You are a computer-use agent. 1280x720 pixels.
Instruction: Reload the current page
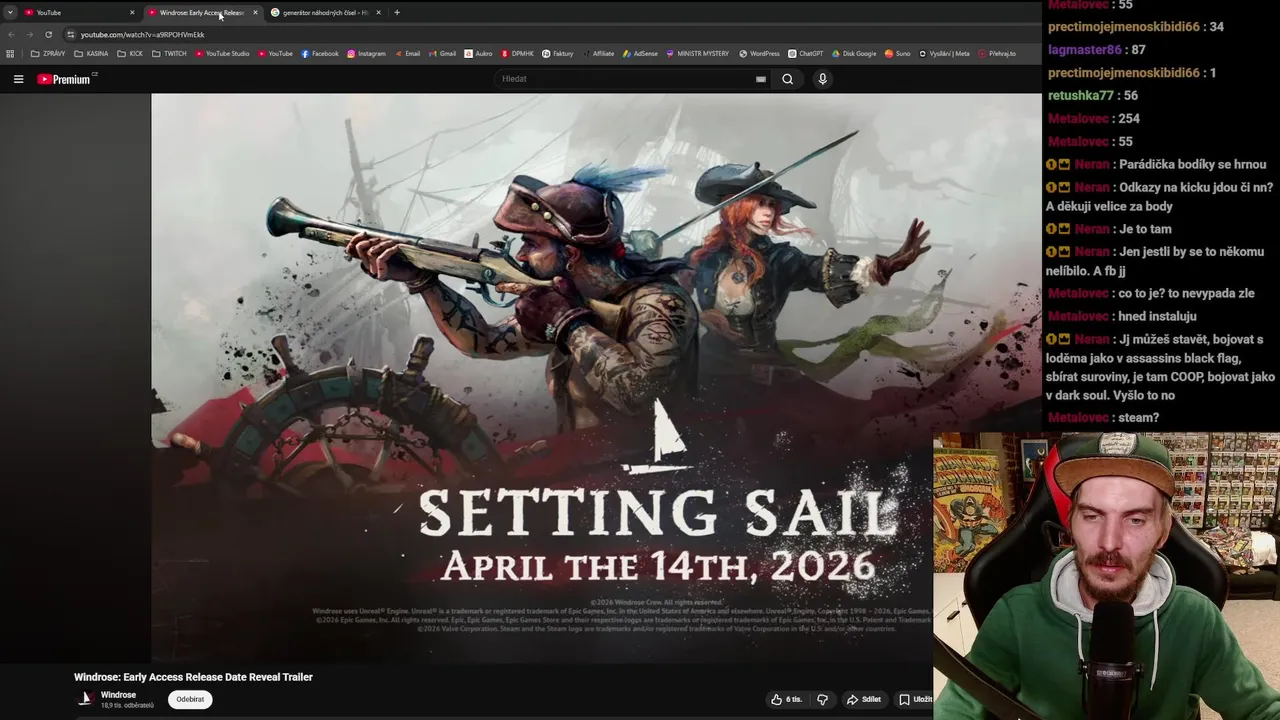[x=48, y=34]
